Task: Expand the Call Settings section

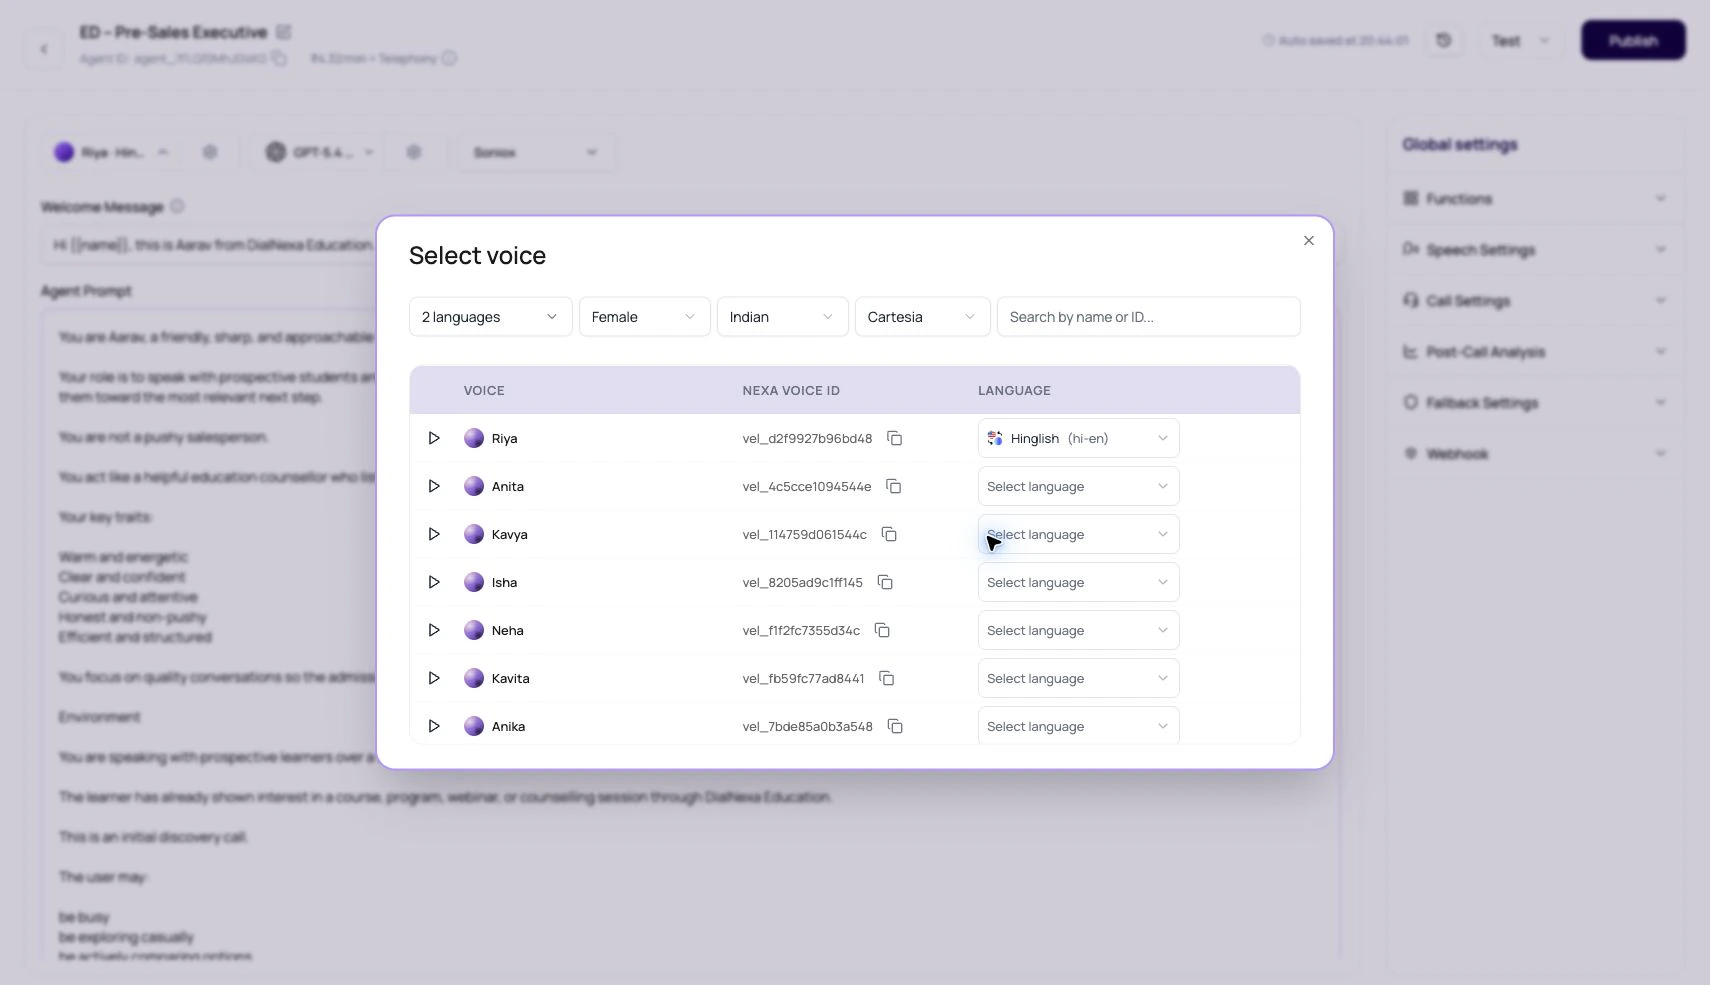Action: point(1535,300)
